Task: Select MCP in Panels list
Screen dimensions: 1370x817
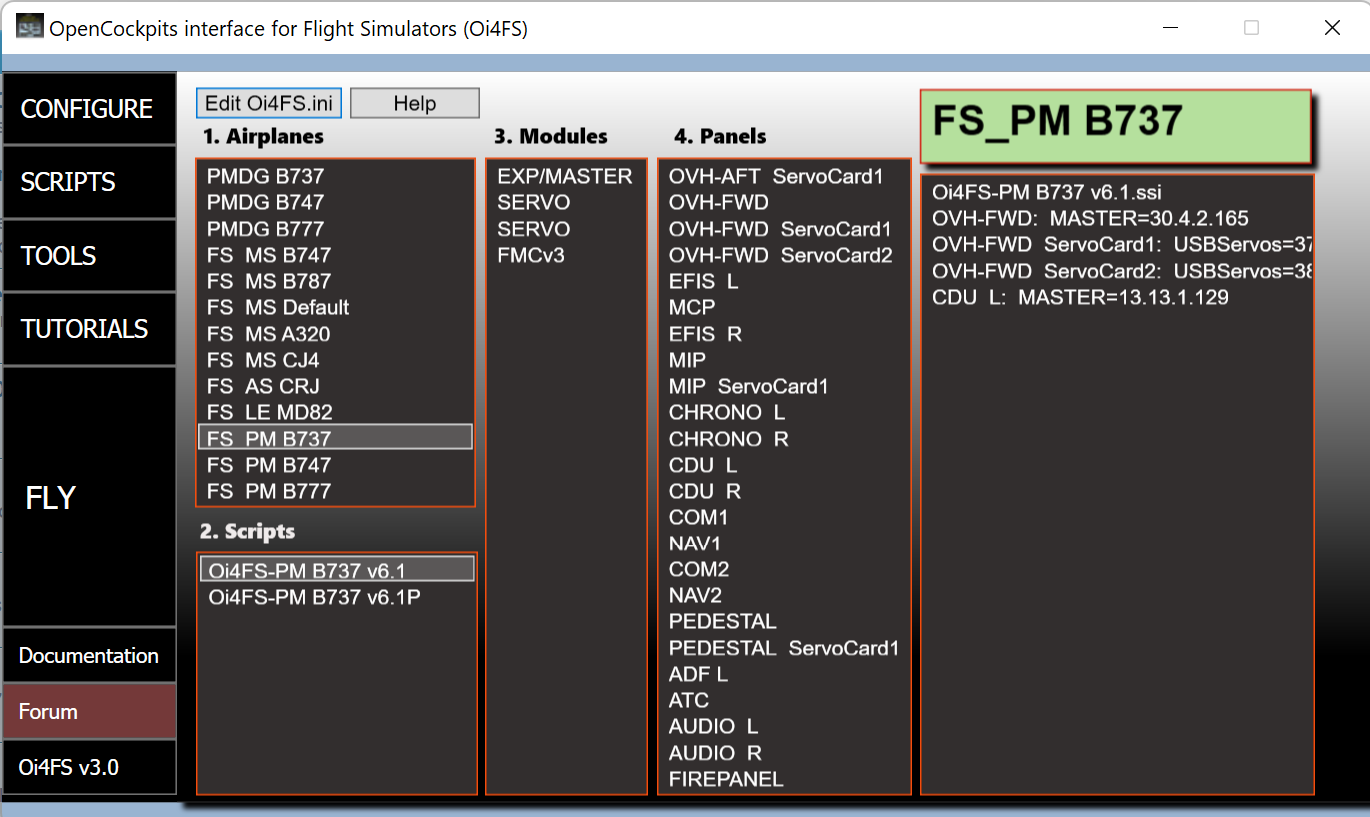Action: click(692, 307)
